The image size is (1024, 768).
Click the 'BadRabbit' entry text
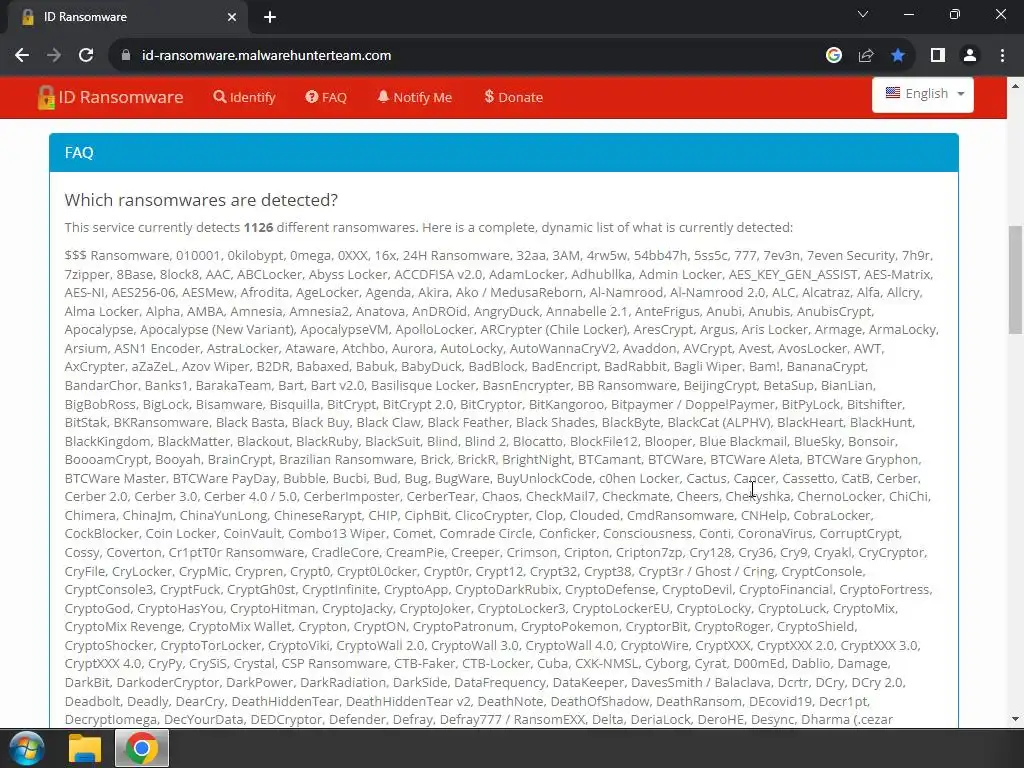tap(633, 366)
